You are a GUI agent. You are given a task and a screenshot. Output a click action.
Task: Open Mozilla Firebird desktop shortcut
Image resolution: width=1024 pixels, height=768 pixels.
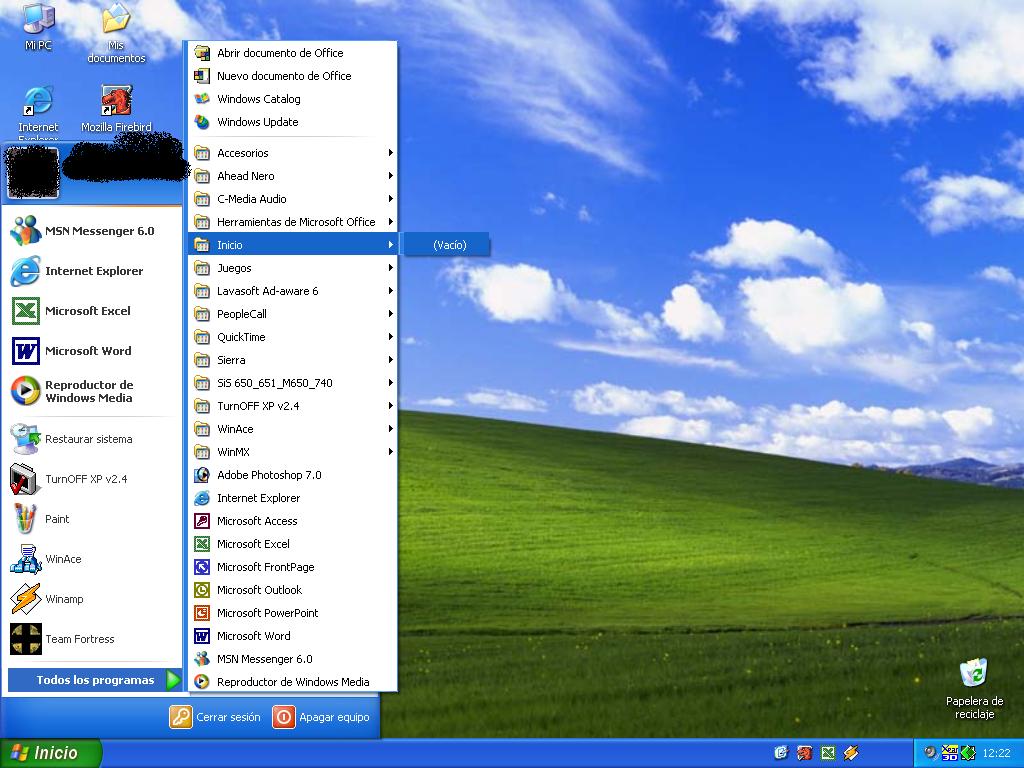[x=116, y=103]
